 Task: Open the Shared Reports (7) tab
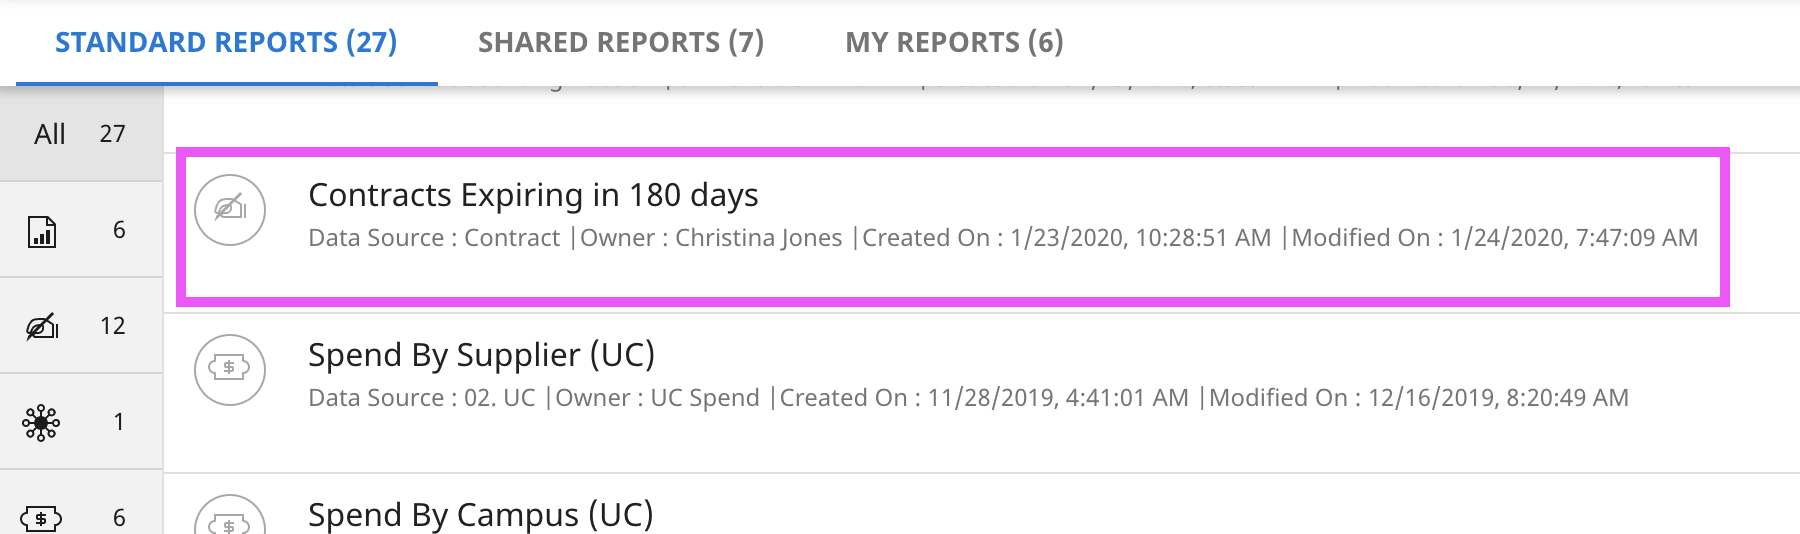pyautogui.click(x=621, y=43)
